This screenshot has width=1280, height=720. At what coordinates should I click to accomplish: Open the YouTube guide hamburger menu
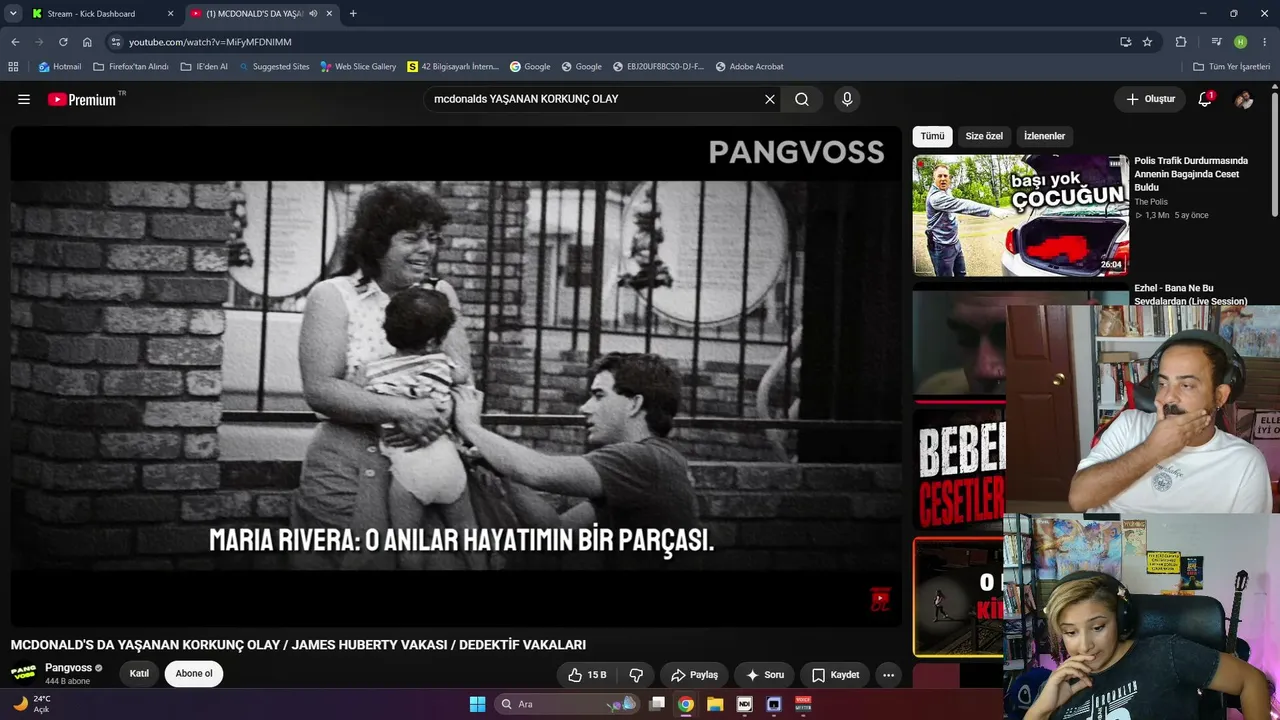[x=24, y=99]
